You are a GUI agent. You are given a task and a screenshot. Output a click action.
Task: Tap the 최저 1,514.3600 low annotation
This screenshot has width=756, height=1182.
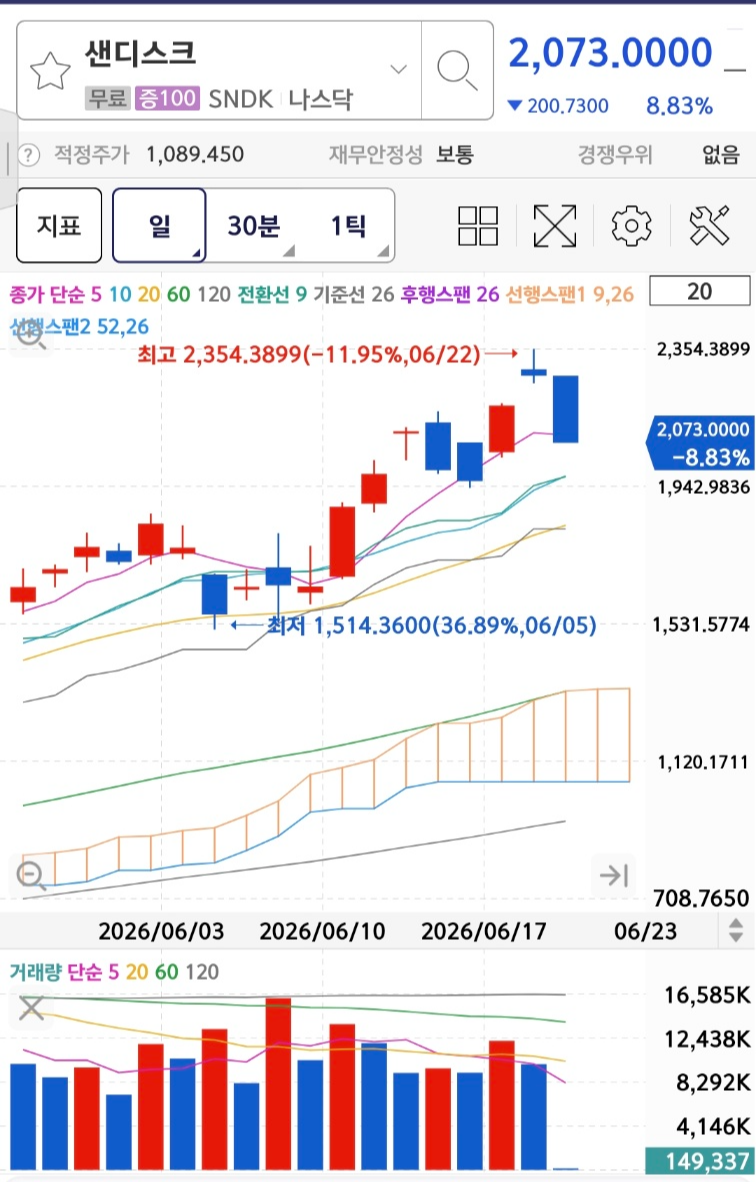432,625
